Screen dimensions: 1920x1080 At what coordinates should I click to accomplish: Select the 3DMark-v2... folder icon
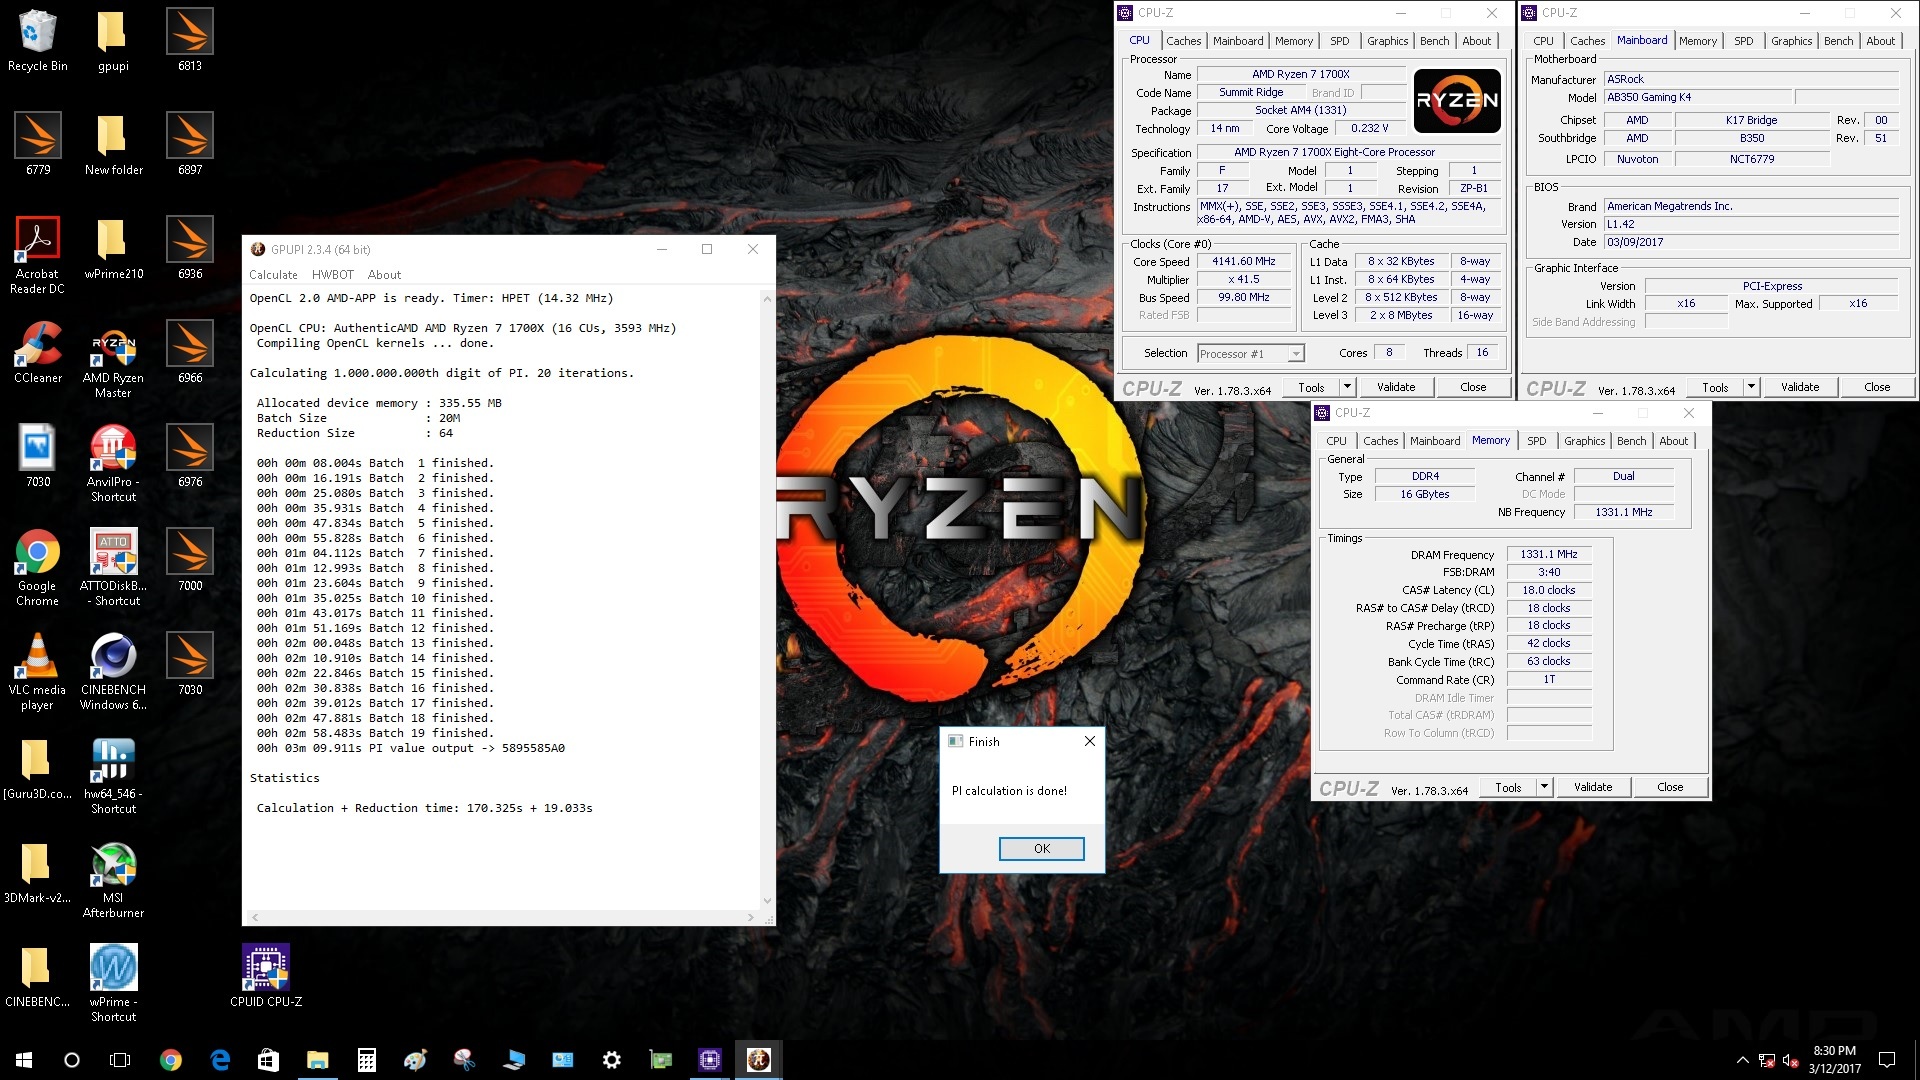tap(38, 872)
